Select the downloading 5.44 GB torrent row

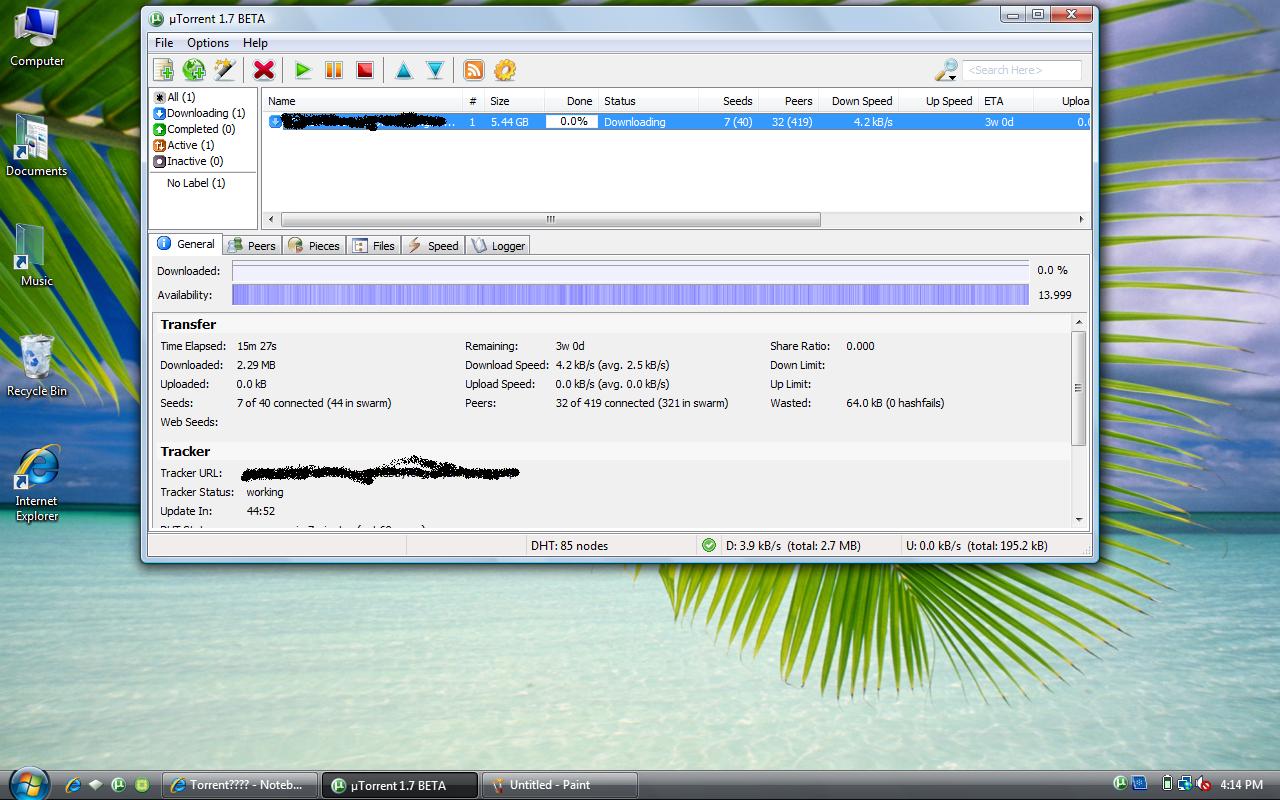[x=676, y=122]
